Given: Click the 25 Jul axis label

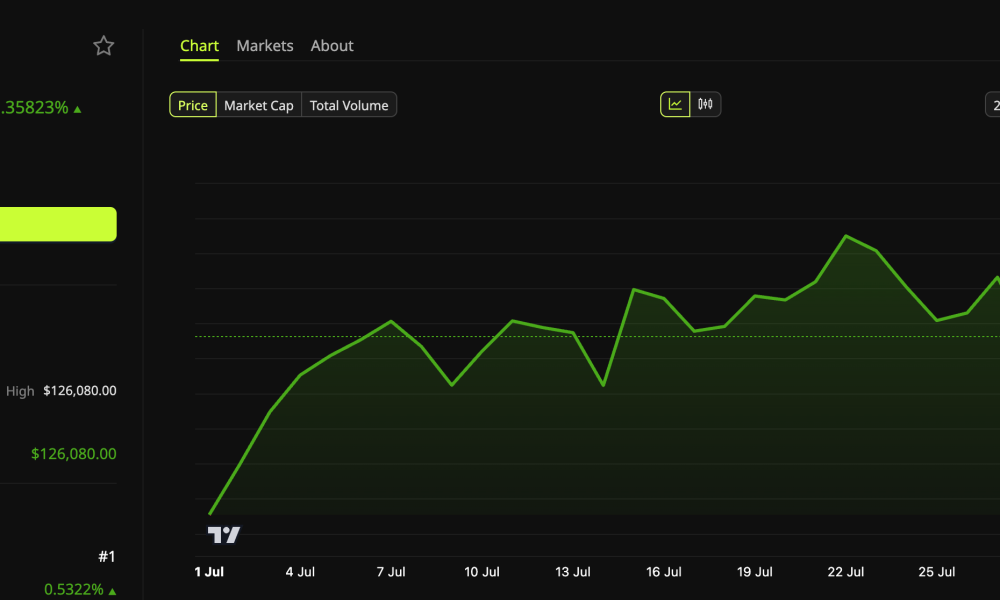Looking at the screenshot, I should (x=937, y=572).
